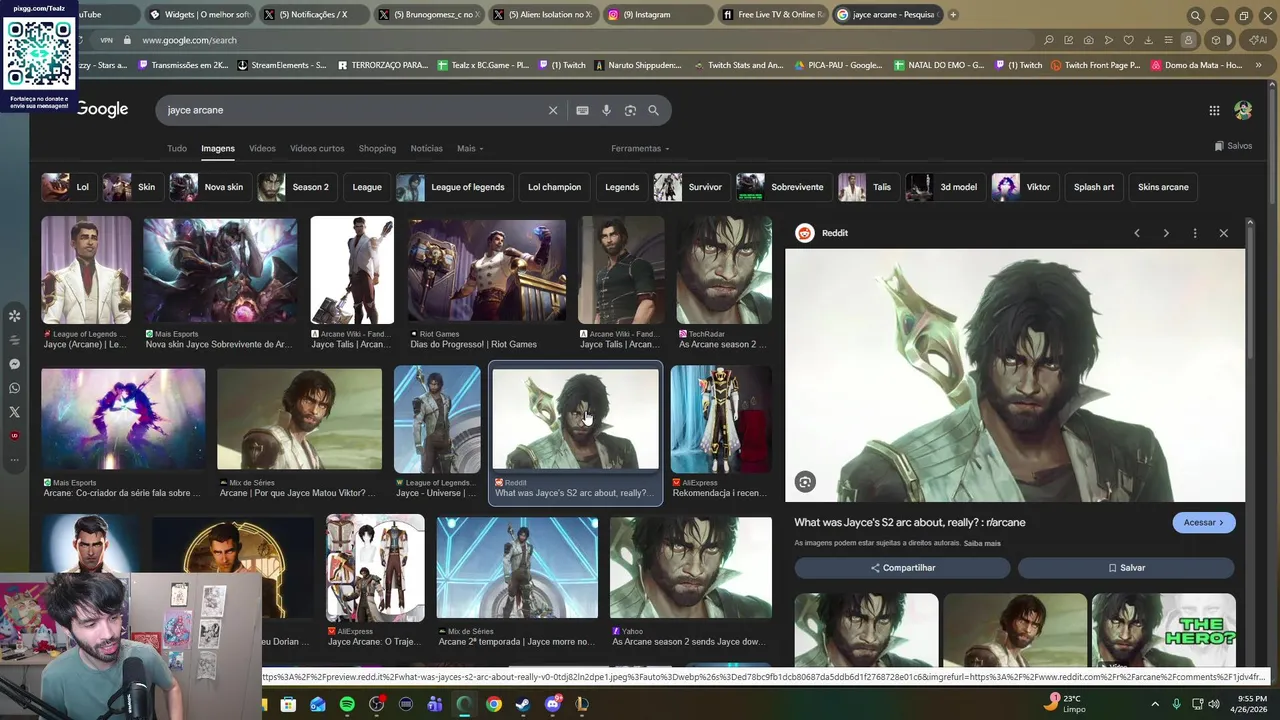Viewport: 1280px width, 720px height.
Task: Open the Twitch Front Page bookmark
Action: click(1094, 65)
